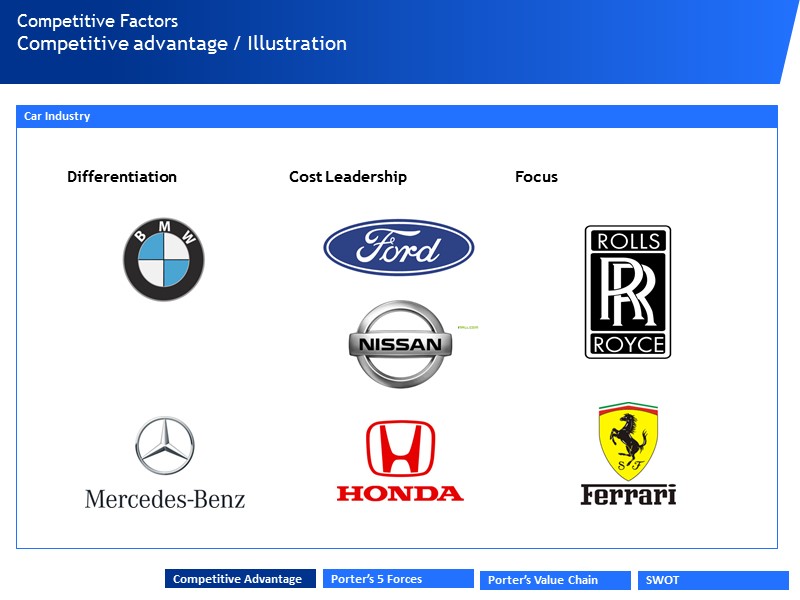800x600 pixels.
Task: Click the BMW logo
Action: [x=164, y=259]
